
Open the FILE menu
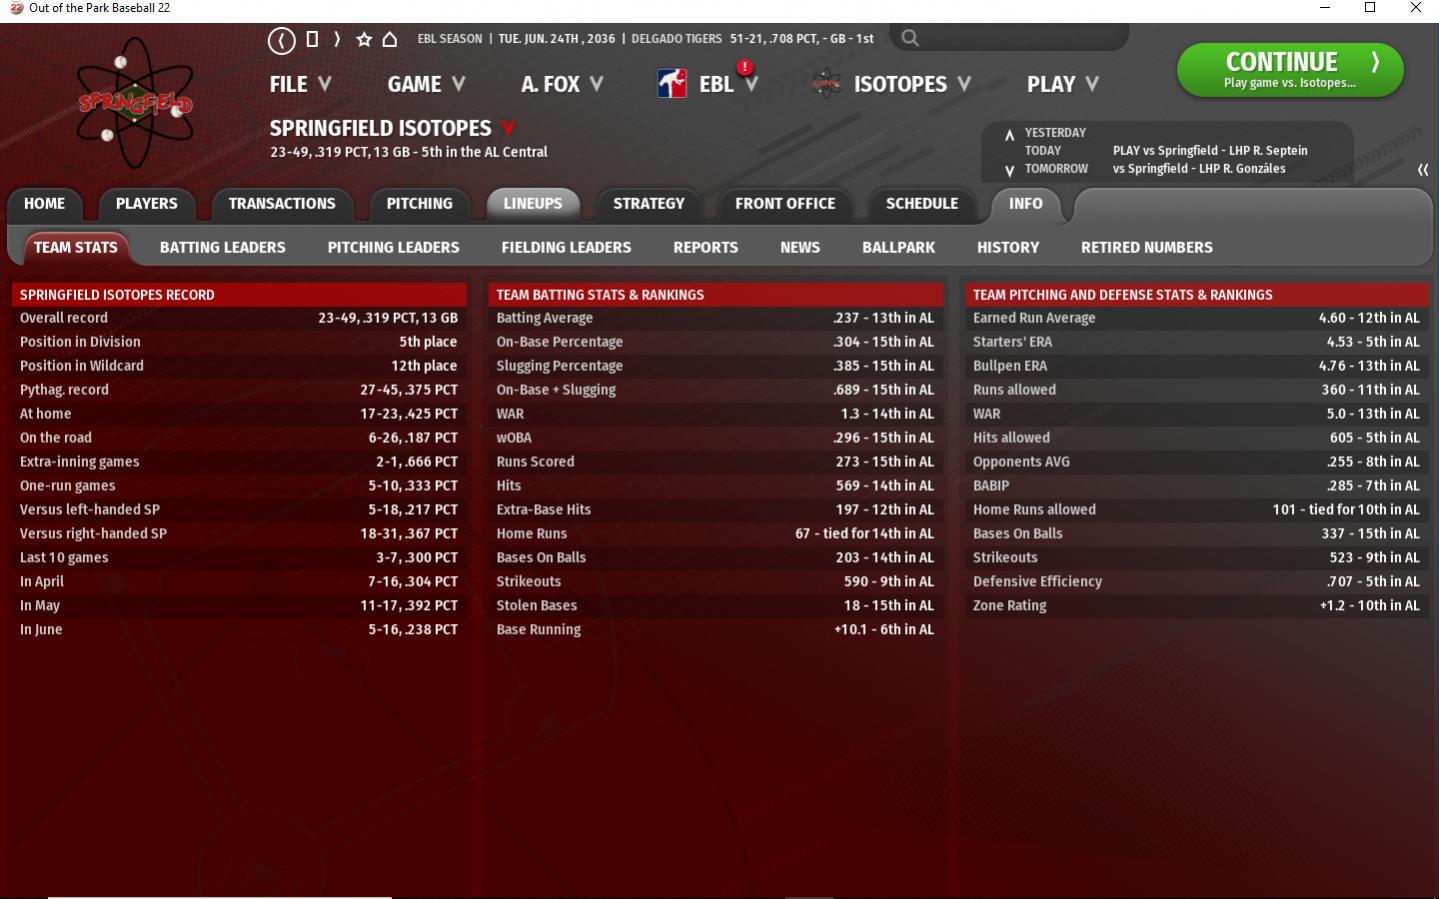coord(300,84)
